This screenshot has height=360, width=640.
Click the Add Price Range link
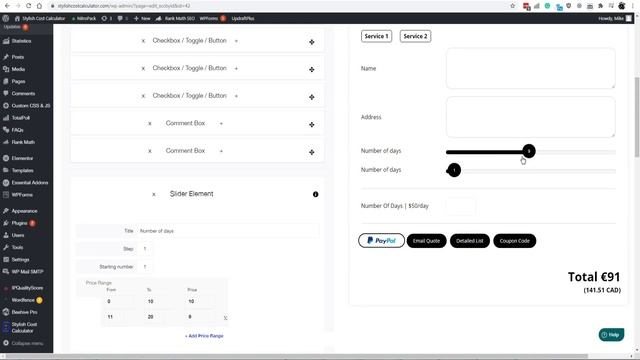pyautogui.click(x=204, y=336)
